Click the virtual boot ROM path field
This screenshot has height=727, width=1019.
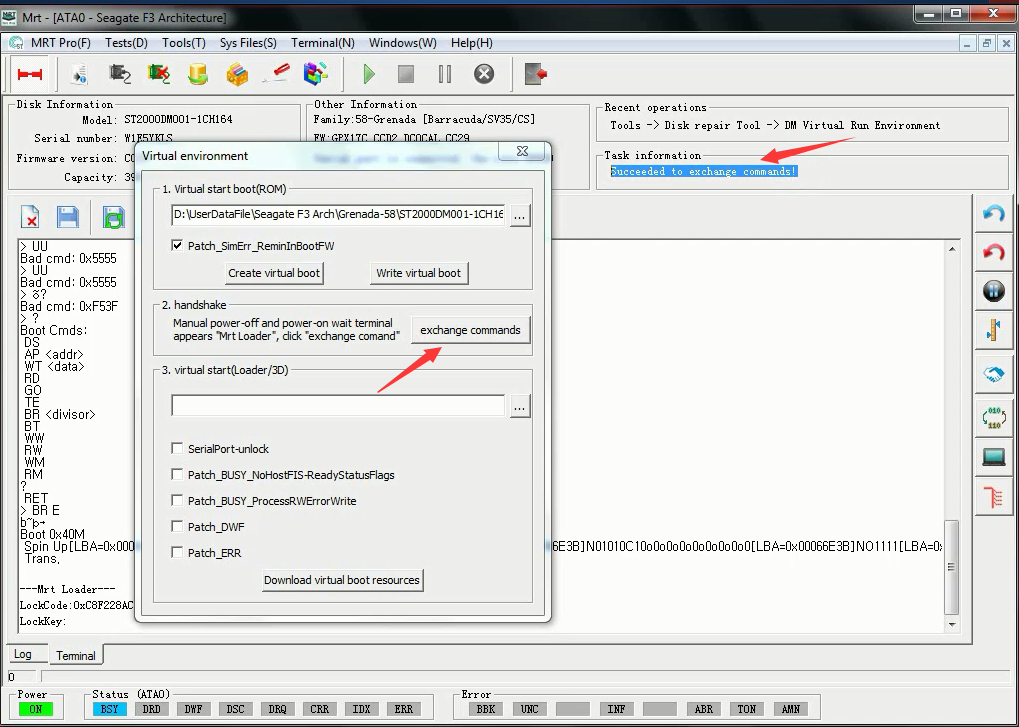coord(338,214)
